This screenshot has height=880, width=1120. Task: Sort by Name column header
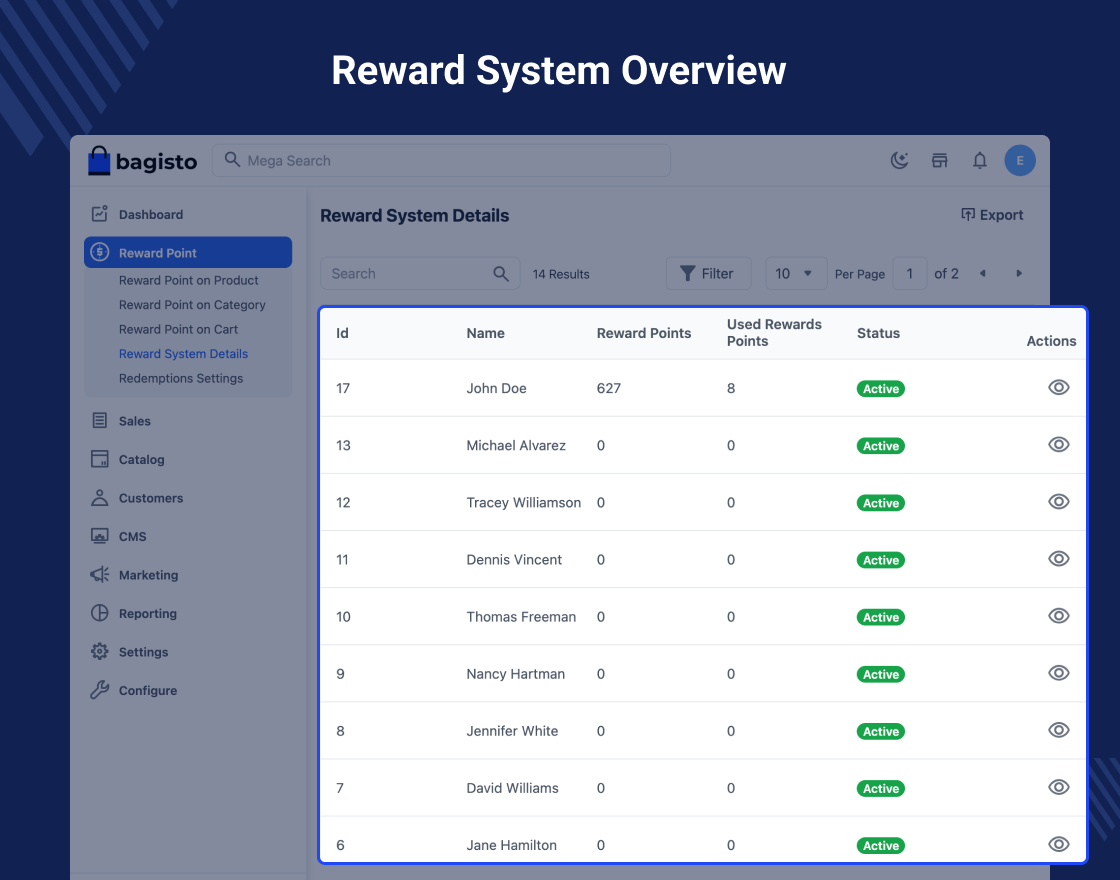click(485, 334)
